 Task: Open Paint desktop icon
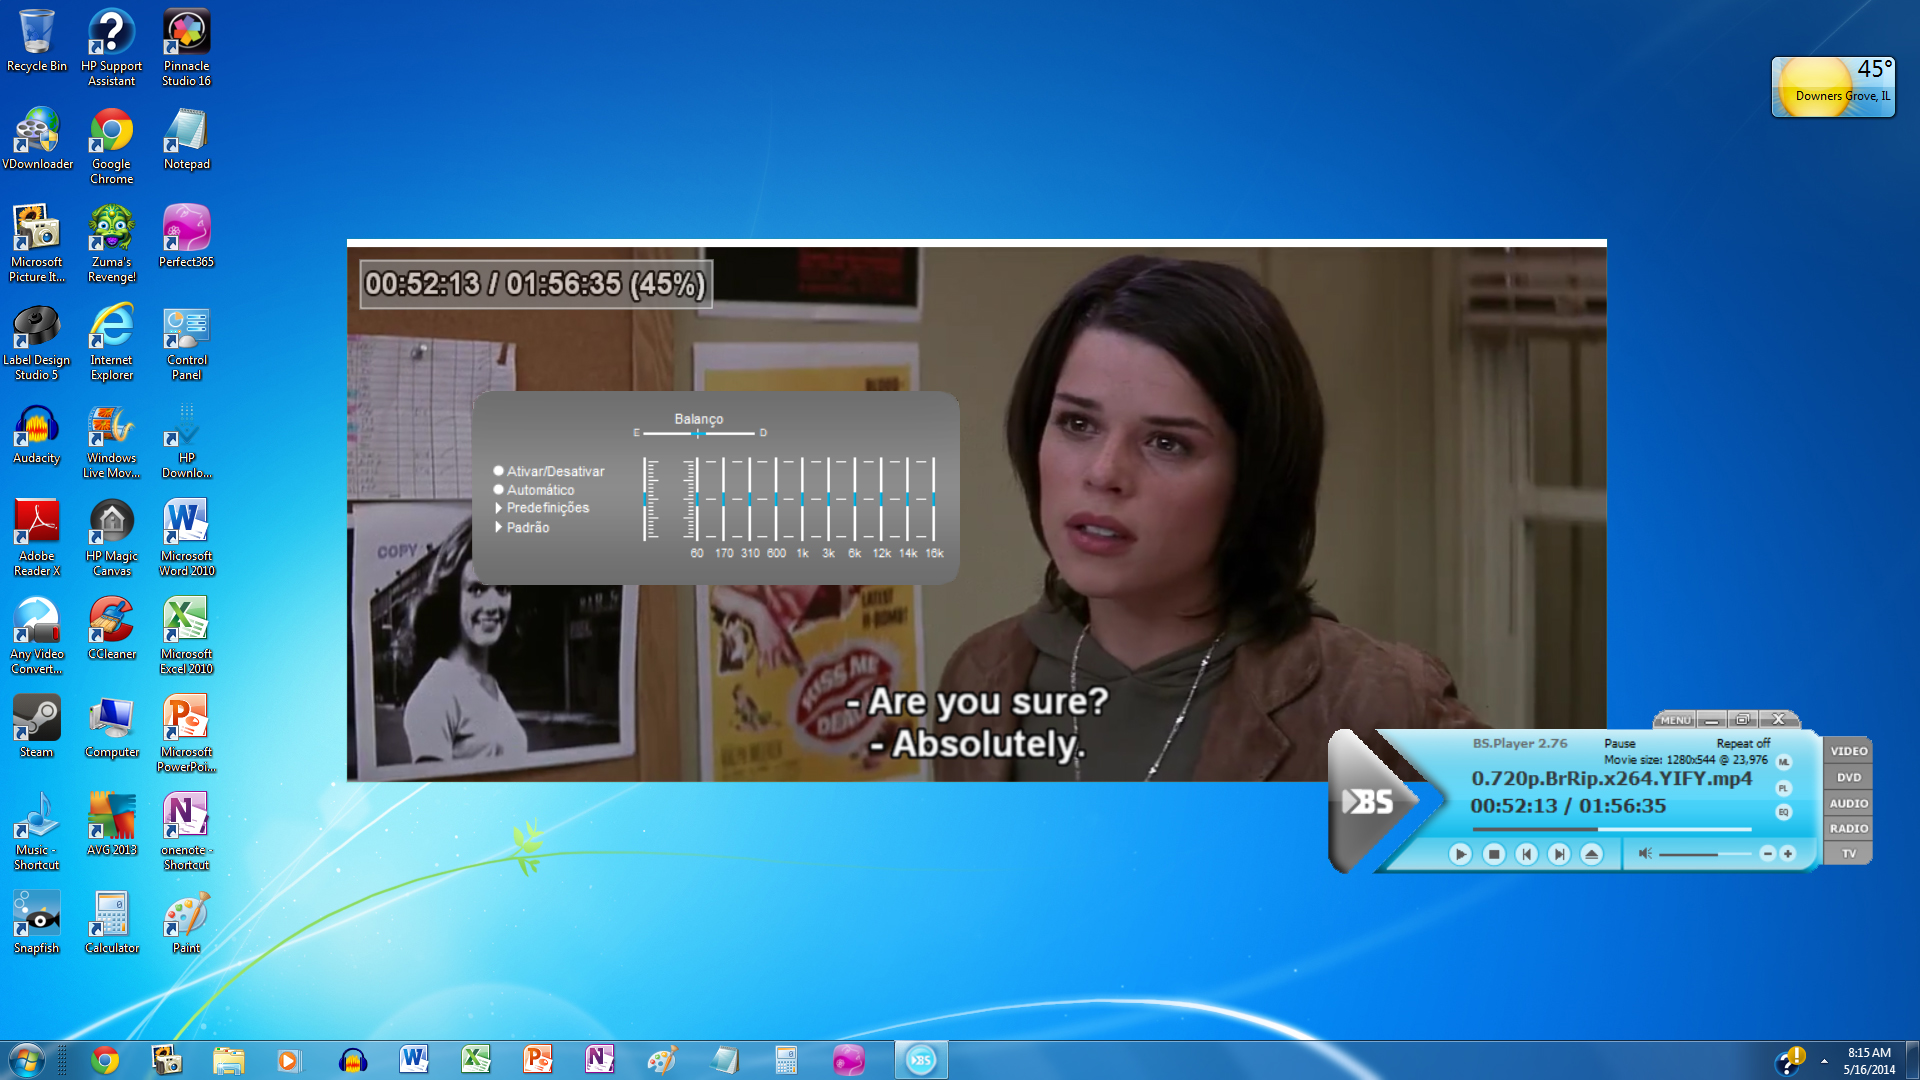(187, 923)
